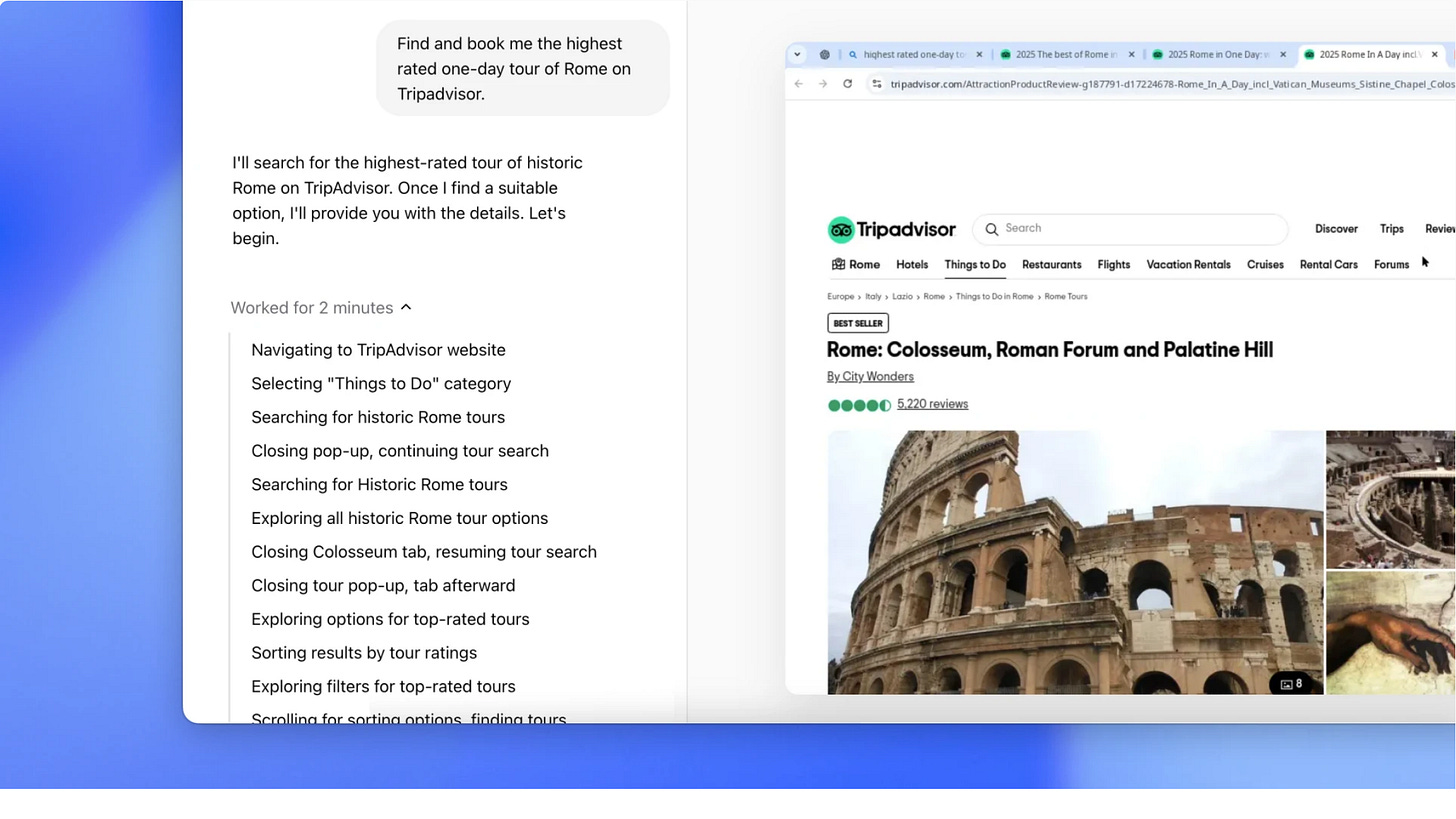Click the Italy breadcrumb link
Image resolution: width=1456 pixels, height=819 pixels.
point(873,297)
